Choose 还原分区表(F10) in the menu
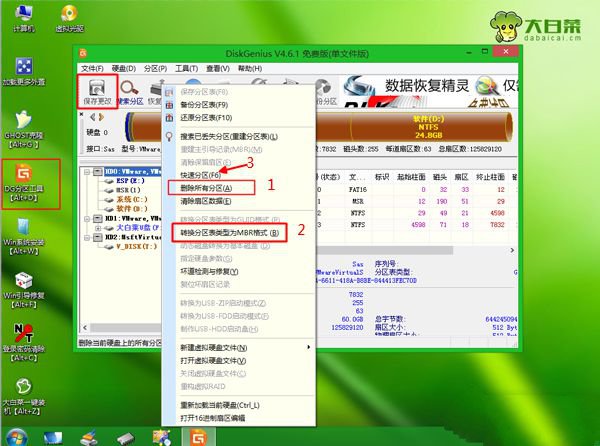Viewport: 600px width, 446px height. pos(206,118)
